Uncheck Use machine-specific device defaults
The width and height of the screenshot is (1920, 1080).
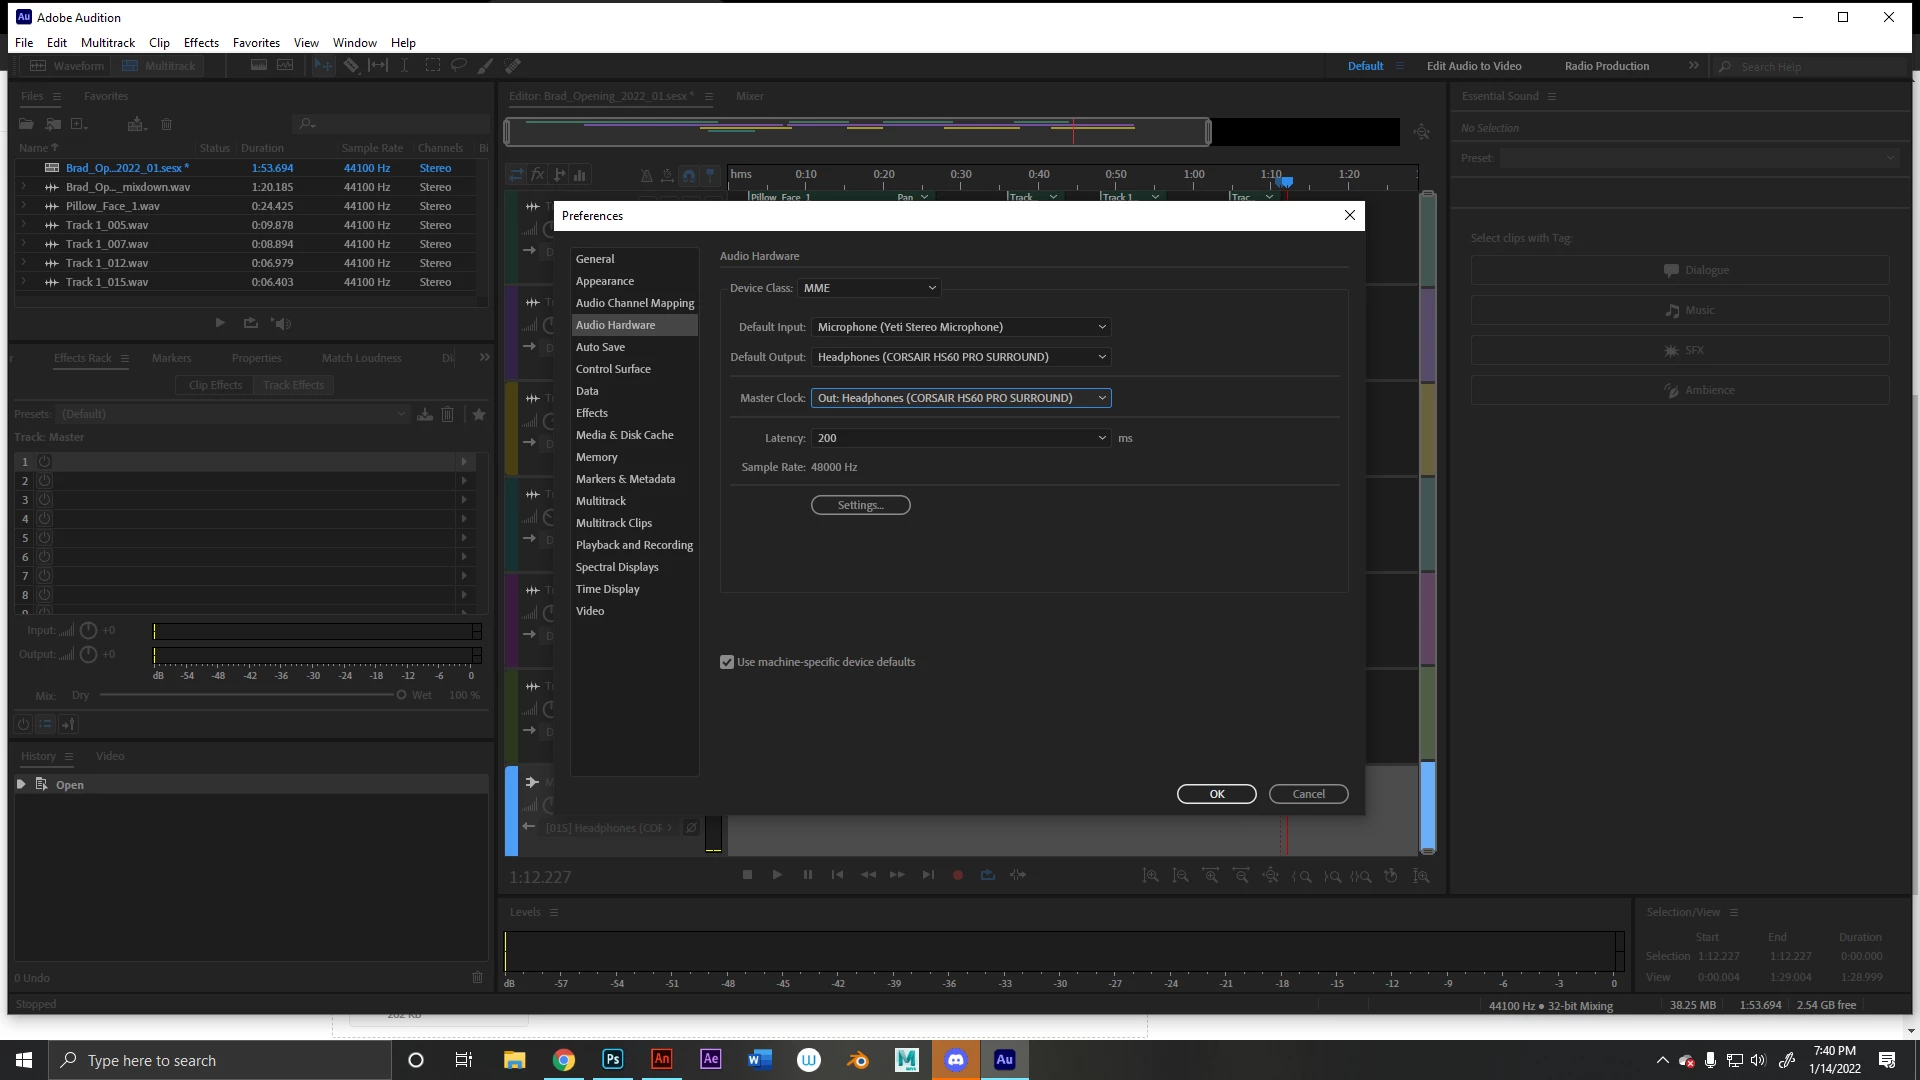[x=727, y=662]
